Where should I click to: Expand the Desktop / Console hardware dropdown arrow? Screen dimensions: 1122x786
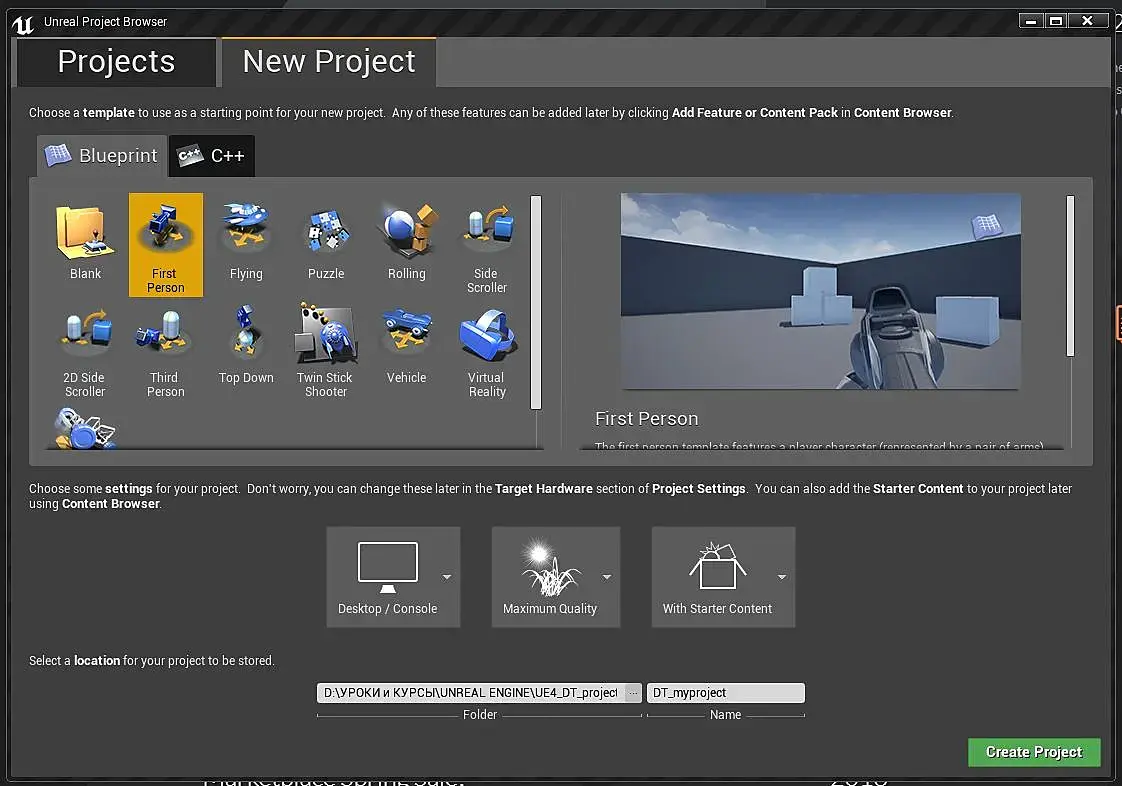447,577
